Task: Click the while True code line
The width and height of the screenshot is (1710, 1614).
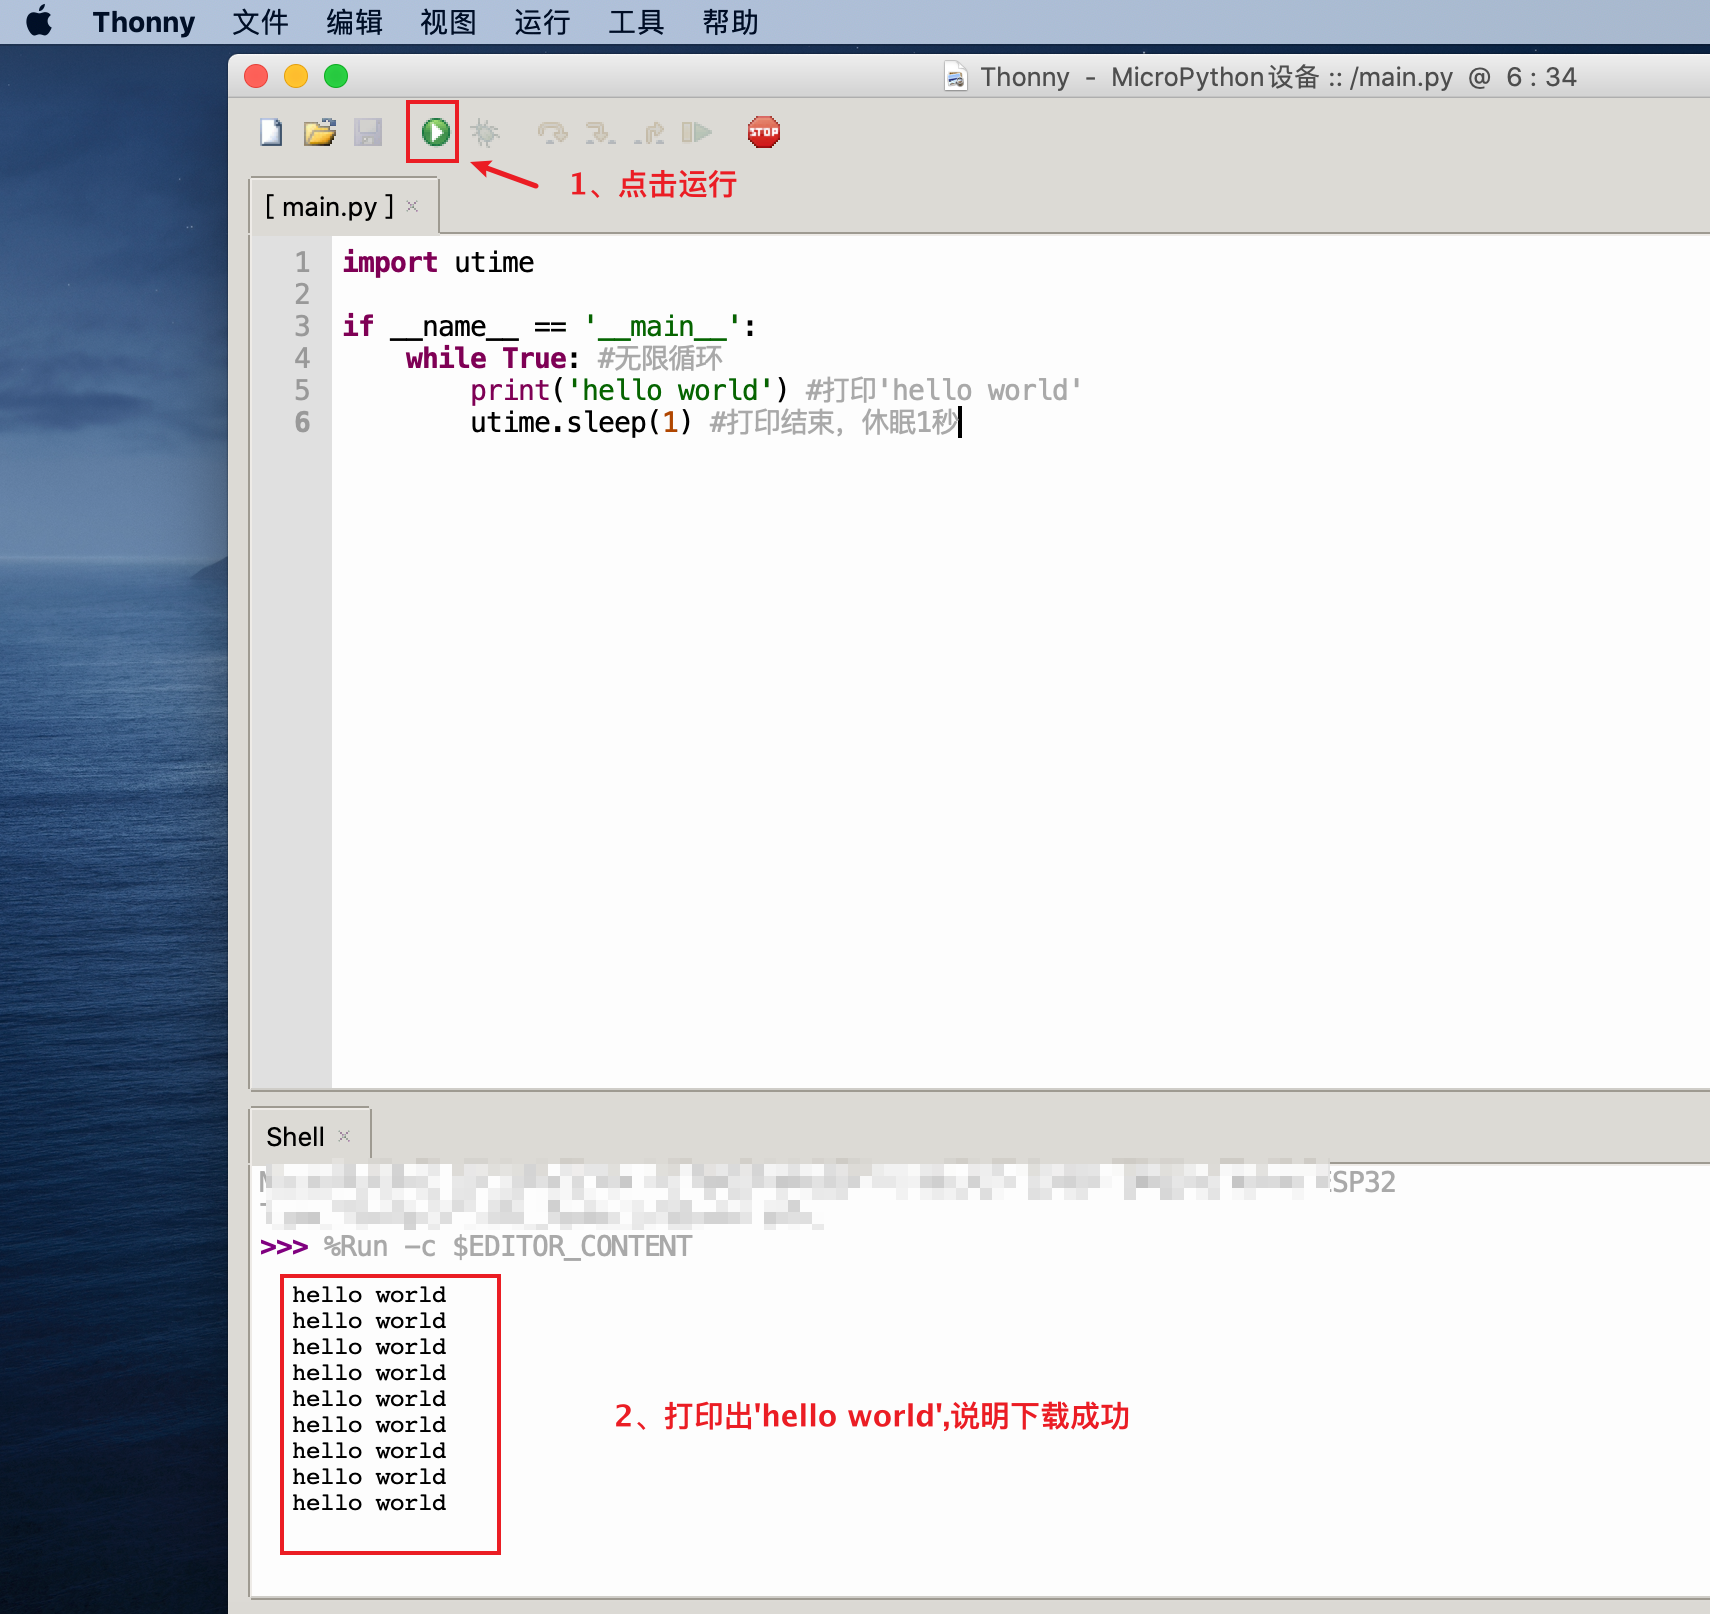Action: point(564,358)
